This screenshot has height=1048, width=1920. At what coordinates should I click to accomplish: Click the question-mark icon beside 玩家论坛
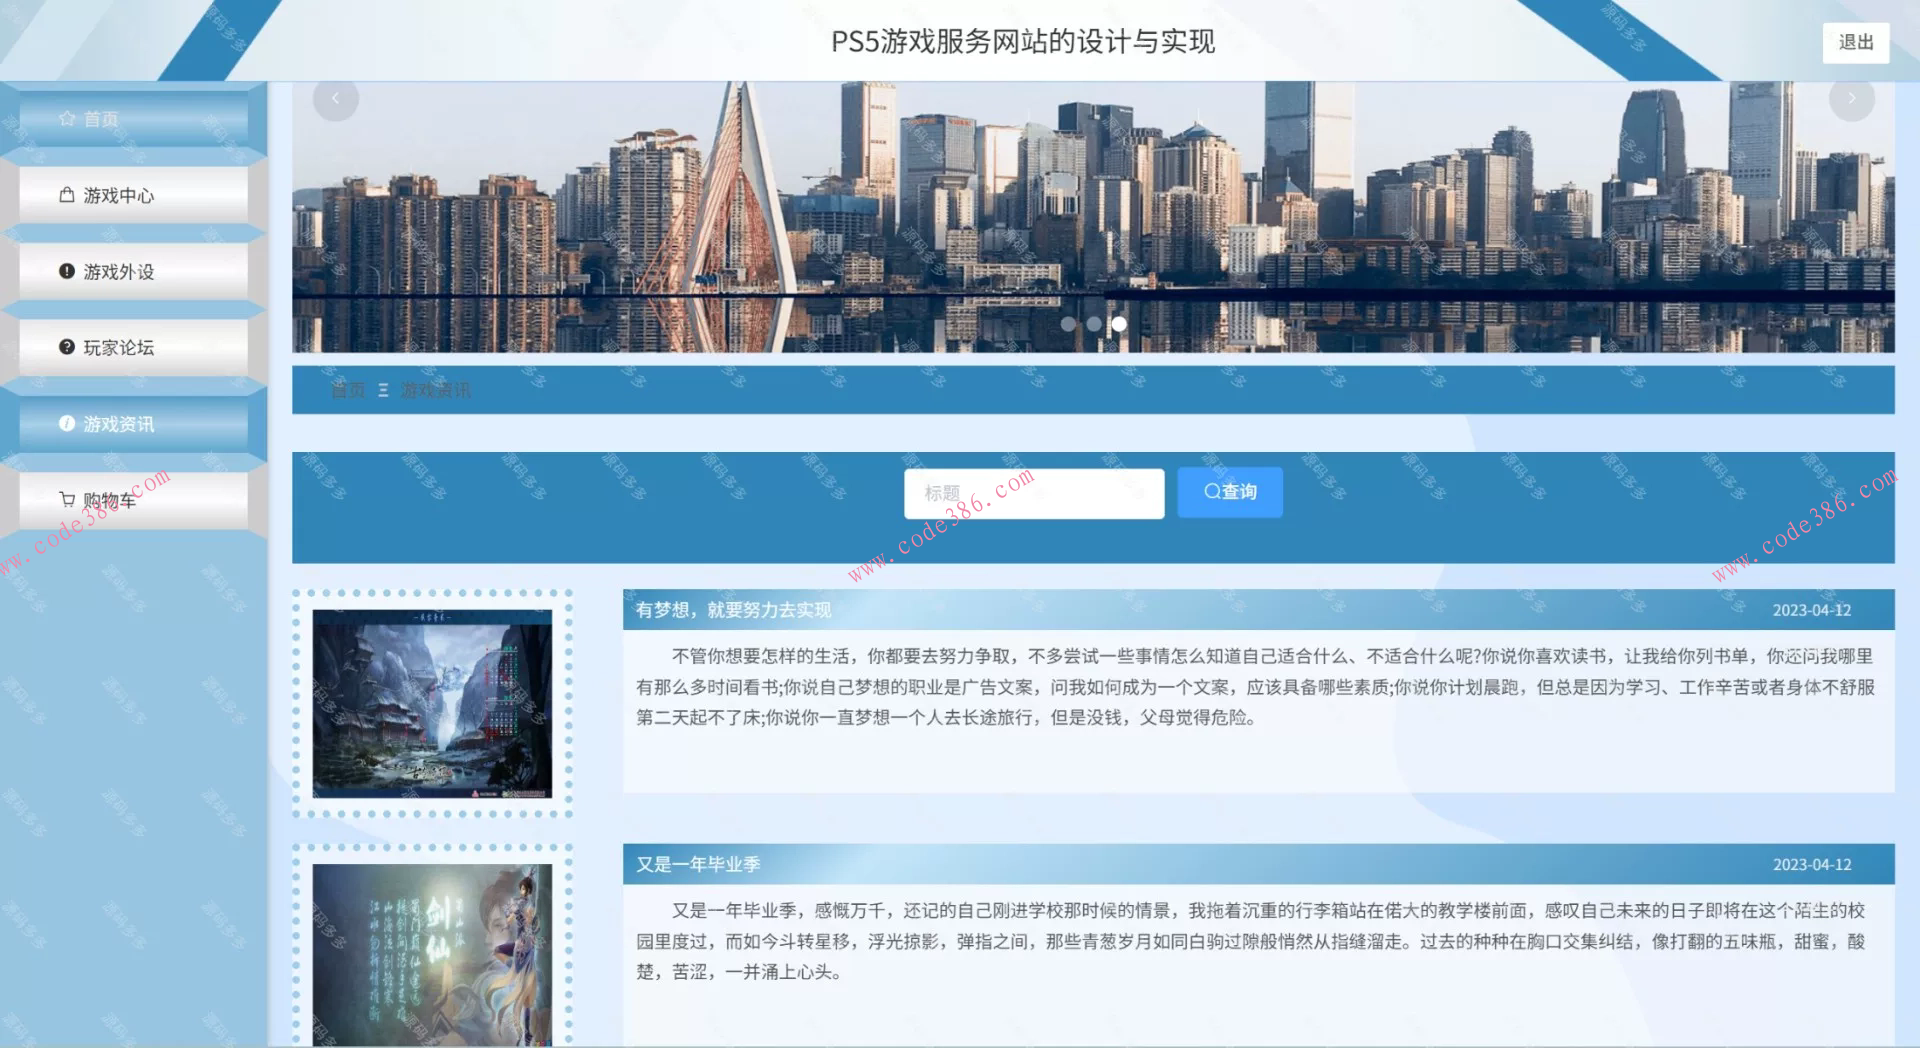point(67,347)
